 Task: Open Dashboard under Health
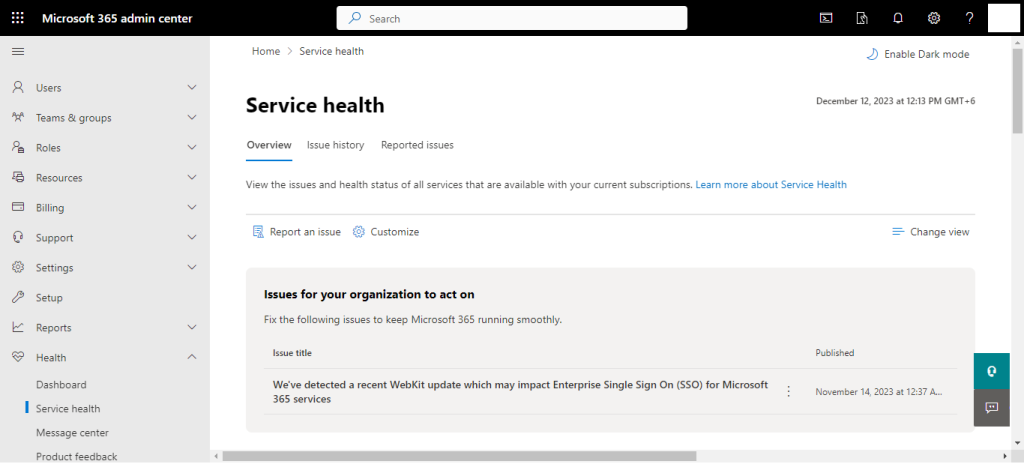tap(61, 385)
